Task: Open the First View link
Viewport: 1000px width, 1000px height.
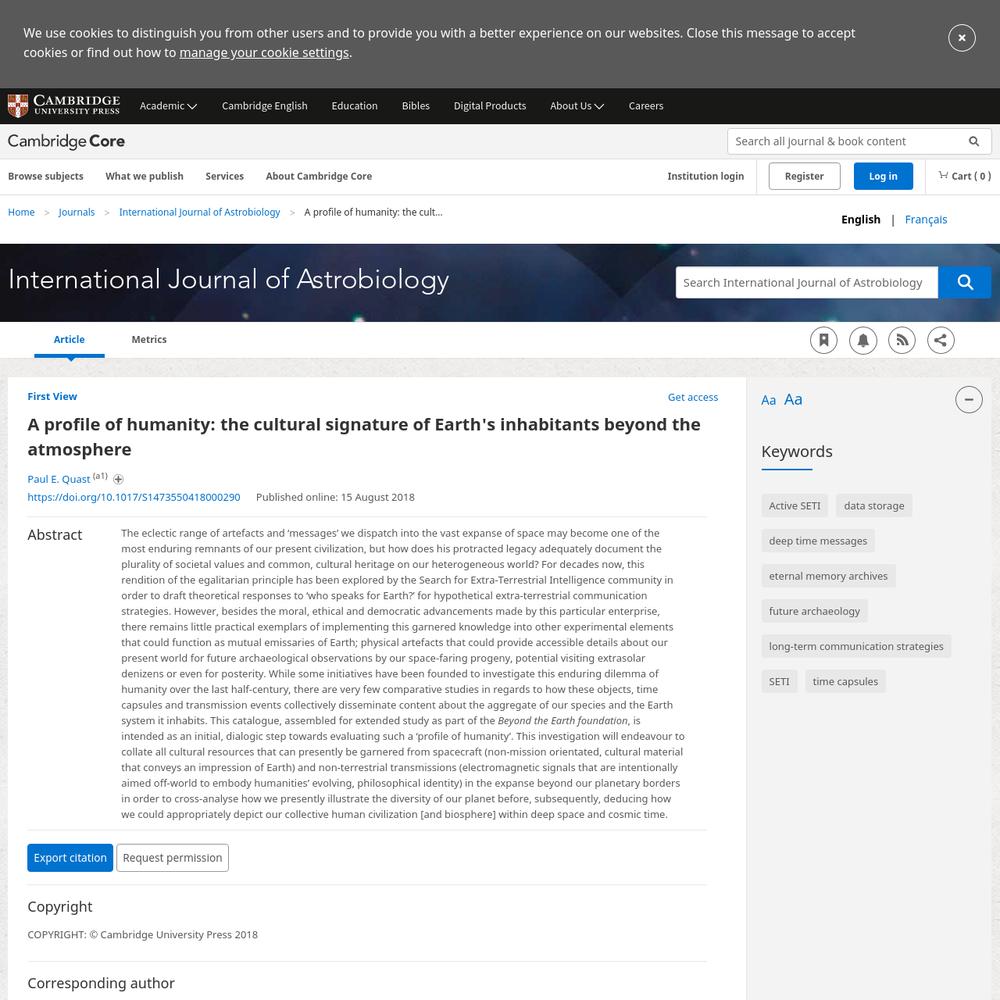Action: [x=52, y=397]
